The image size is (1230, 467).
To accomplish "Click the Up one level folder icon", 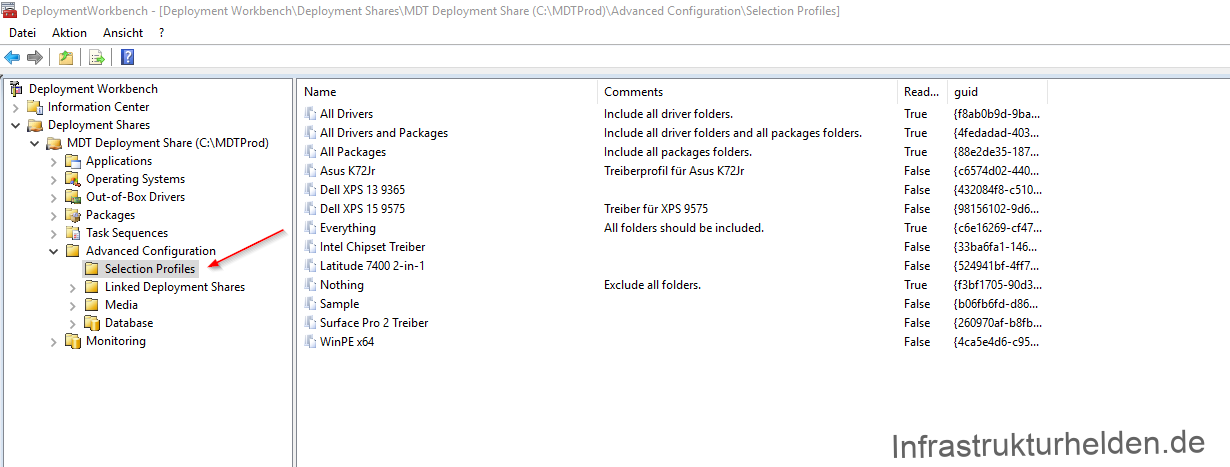I will coord(65,57).
